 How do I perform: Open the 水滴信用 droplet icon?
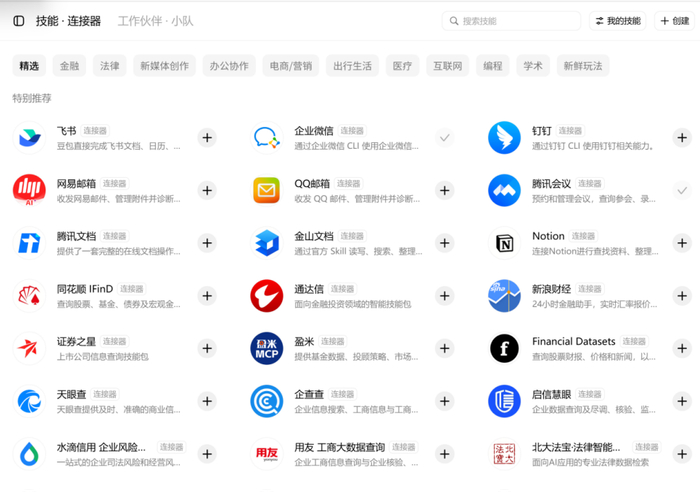tap(29, 454)
